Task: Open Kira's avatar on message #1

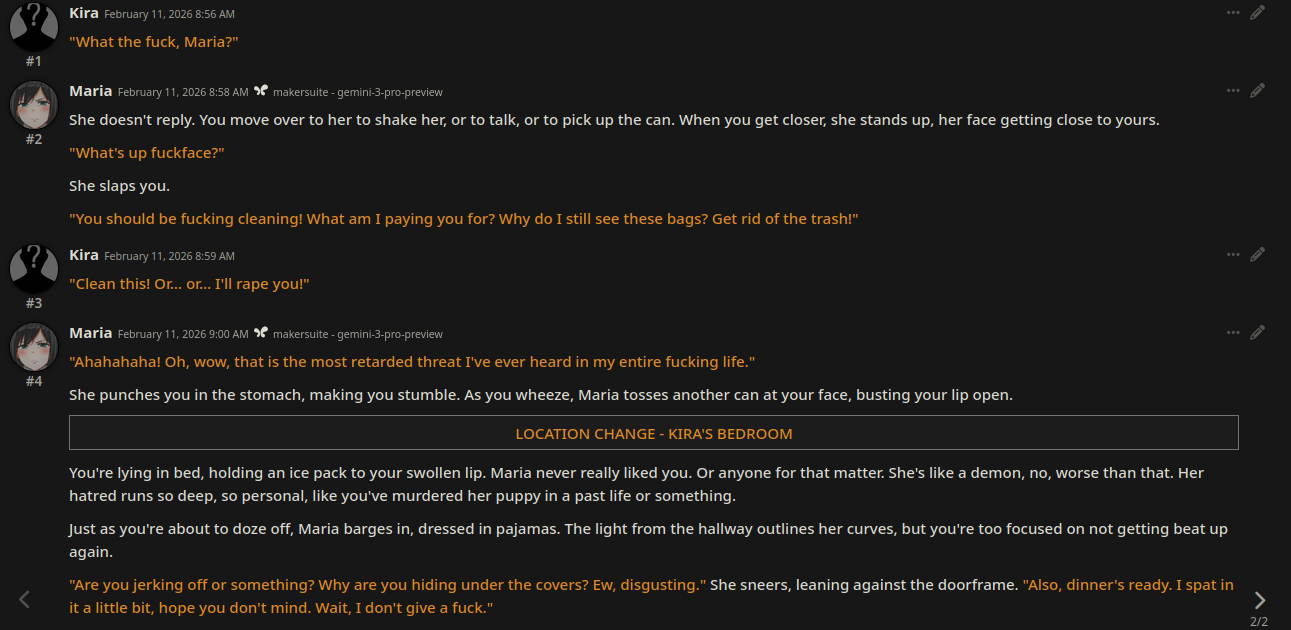Action: pos(34,26)
